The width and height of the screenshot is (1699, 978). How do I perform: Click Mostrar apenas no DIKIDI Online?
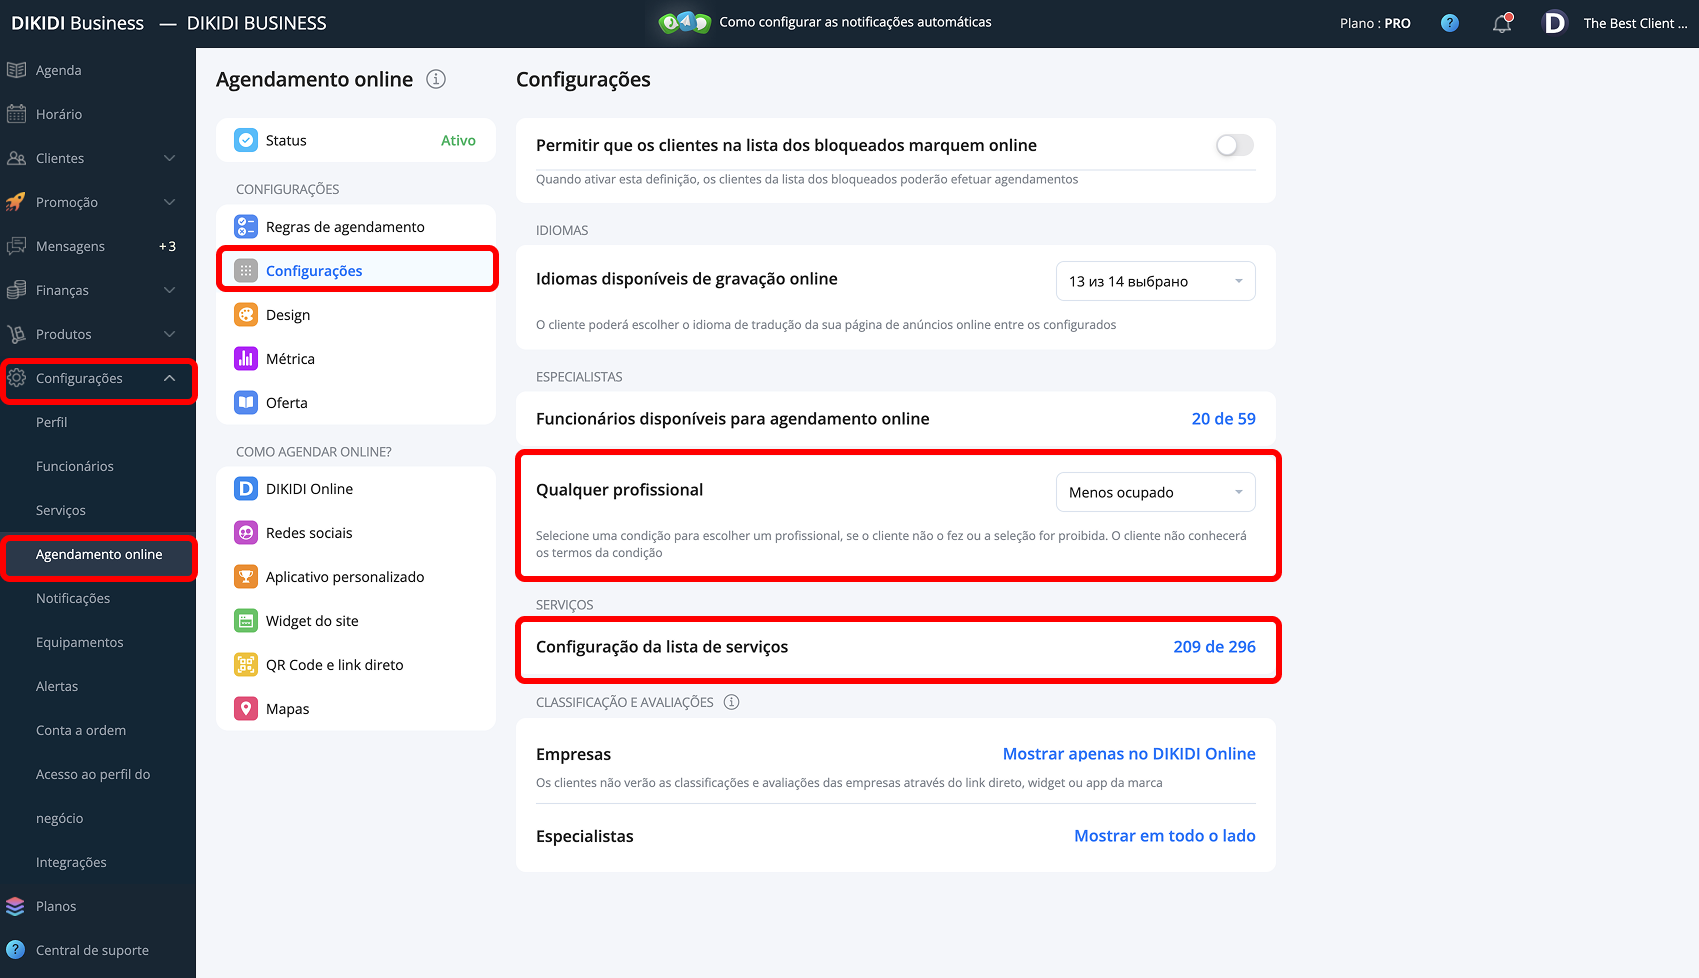point(1128,754)
